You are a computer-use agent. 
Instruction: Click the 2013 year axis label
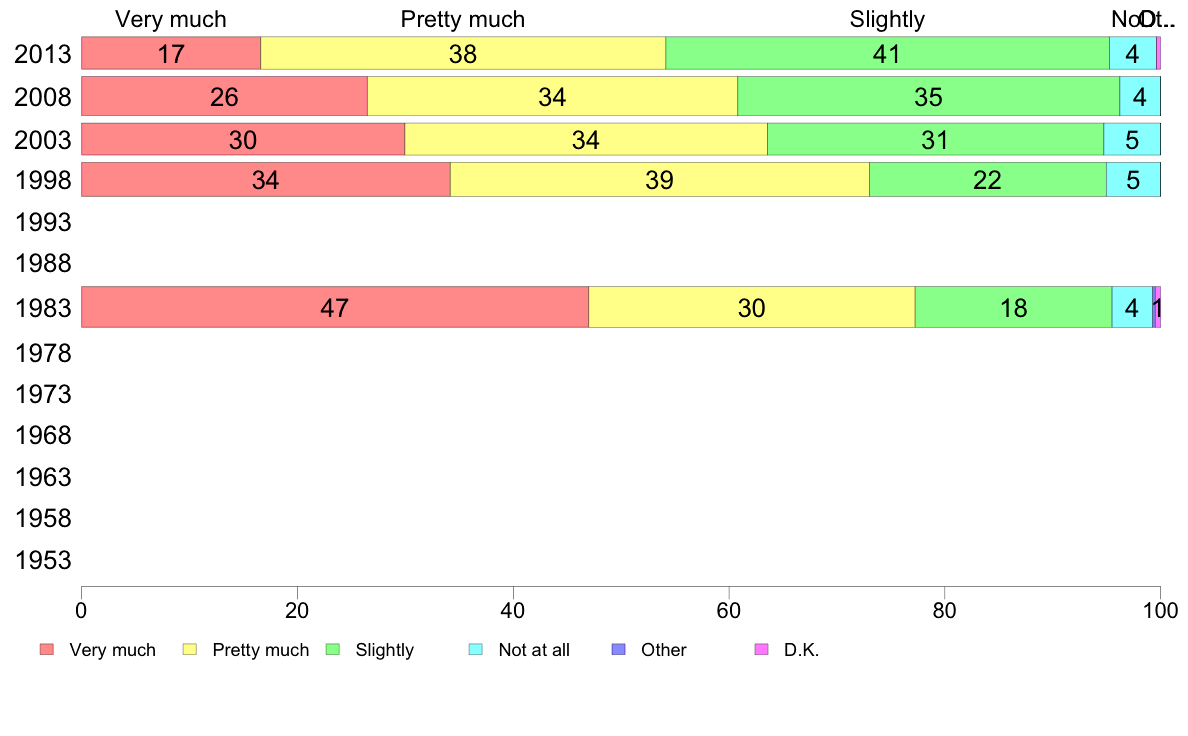click(x=42, y=54)
